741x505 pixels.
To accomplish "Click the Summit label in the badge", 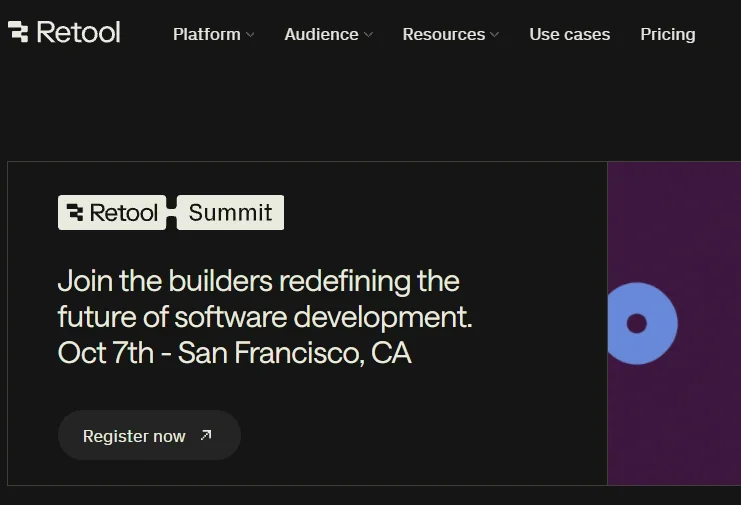I will (x=230, y=213).
